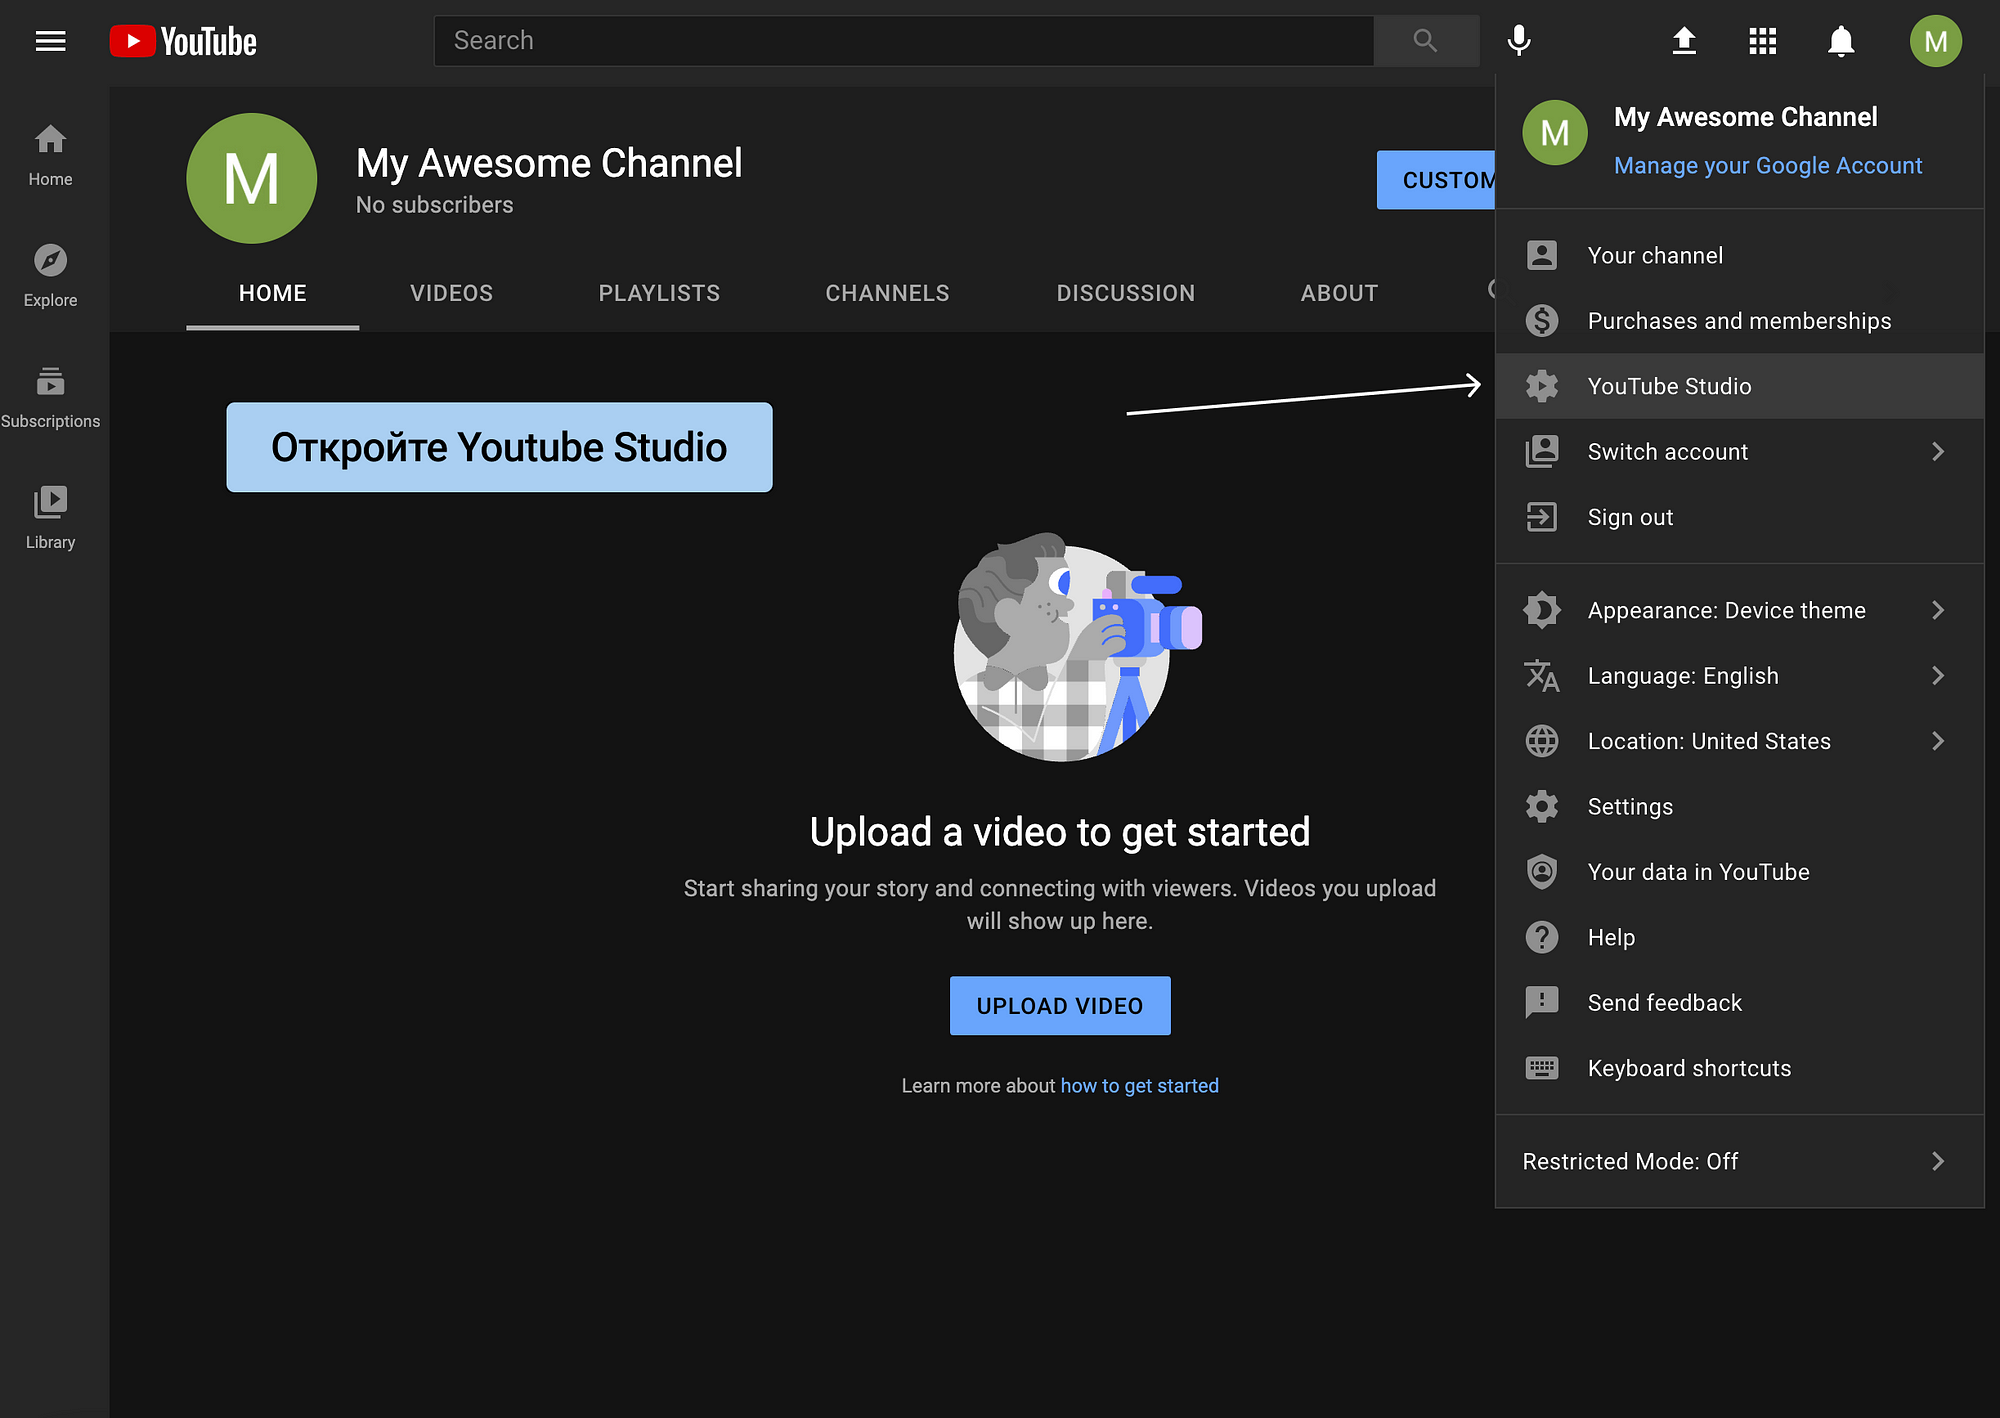Image resolution: width=2000 pixels, height=1418 pixels.
Task: Click the UPLOAD VIDEO button
Action: [1059, 1005]
